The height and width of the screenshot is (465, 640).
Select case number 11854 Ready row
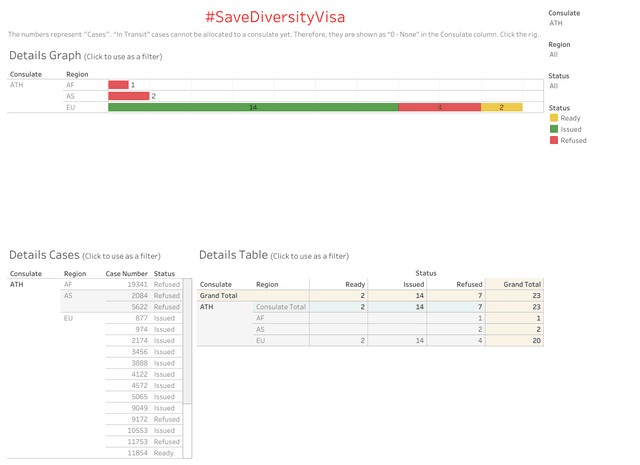click(x=142, y=453)
